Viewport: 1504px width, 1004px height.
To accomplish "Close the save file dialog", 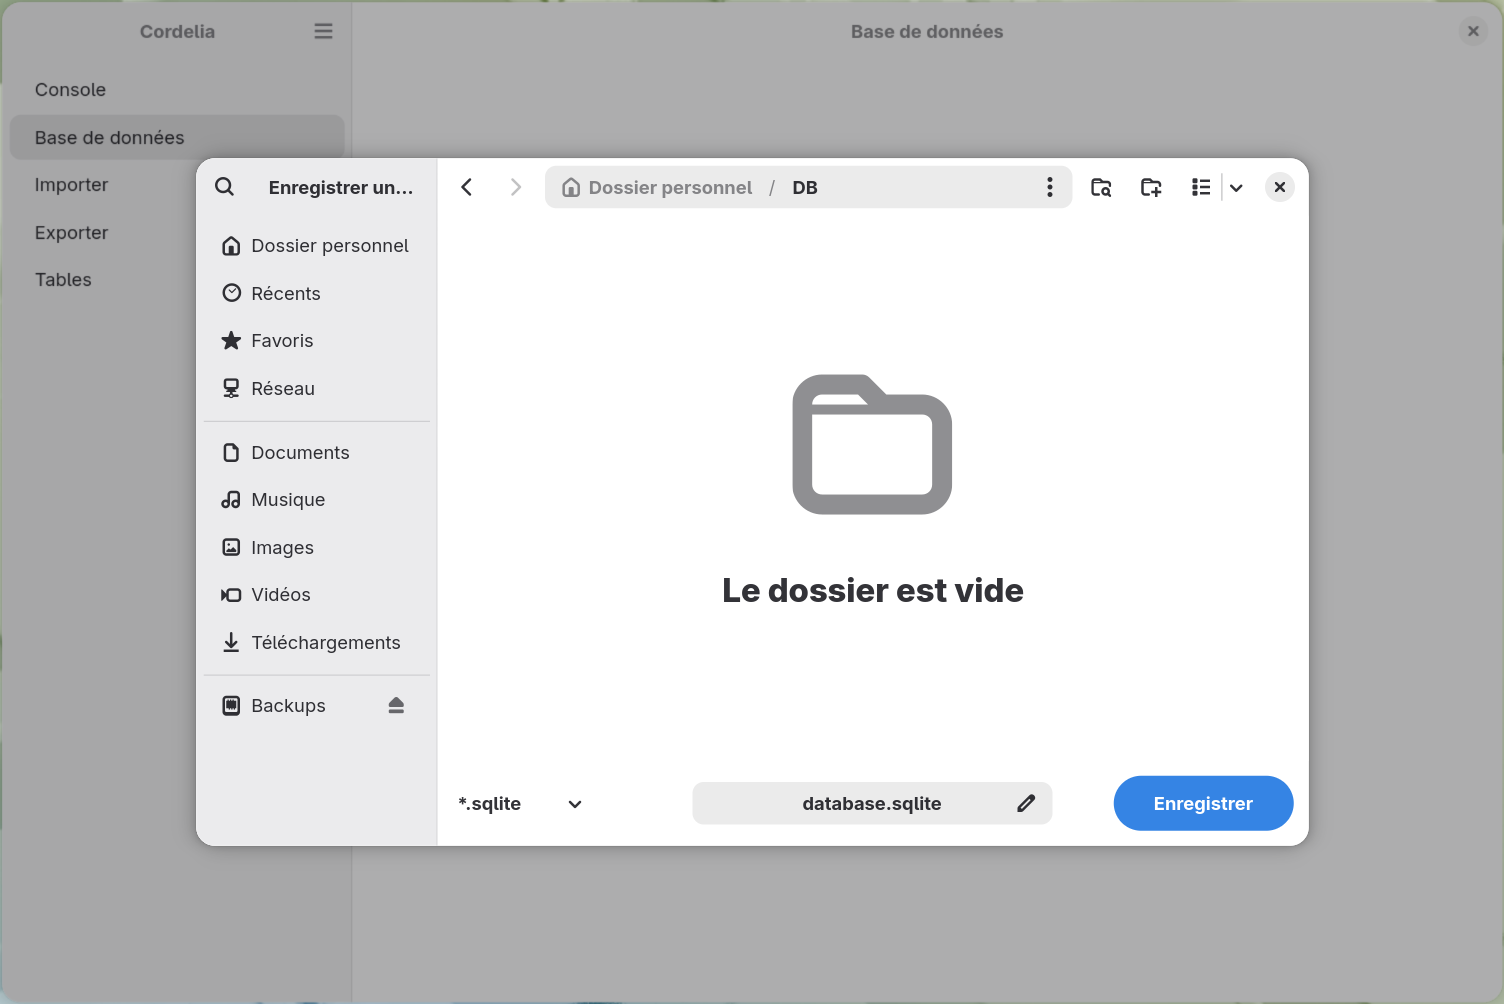I will tap(1280, 187).
